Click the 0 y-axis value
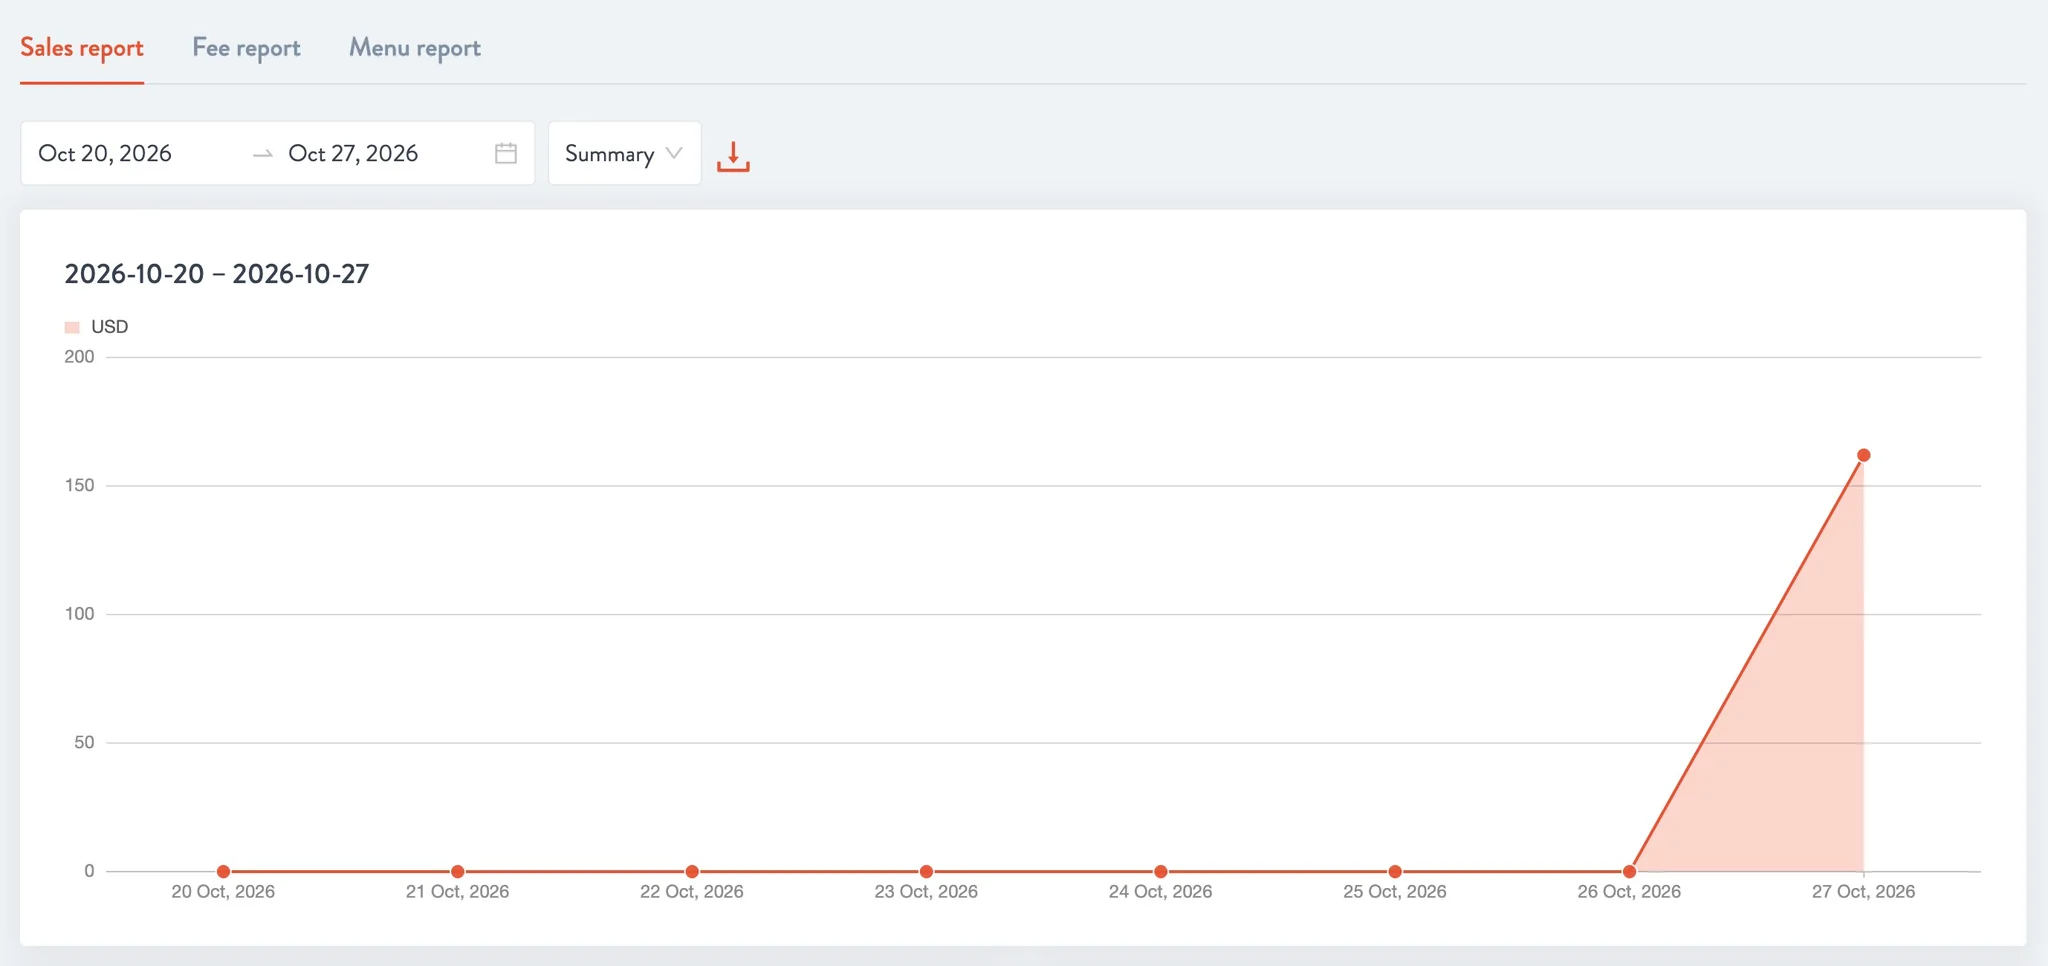2048x966 pixels. [89, 871]
